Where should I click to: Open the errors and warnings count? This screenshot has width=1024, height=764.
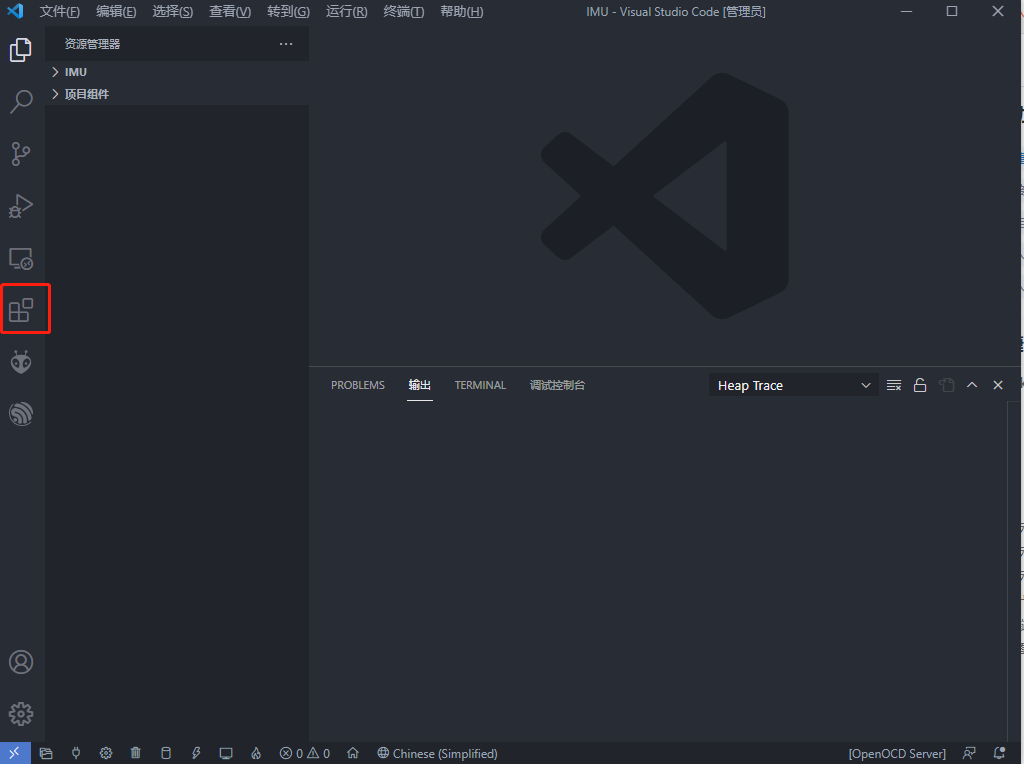(305, 753)
